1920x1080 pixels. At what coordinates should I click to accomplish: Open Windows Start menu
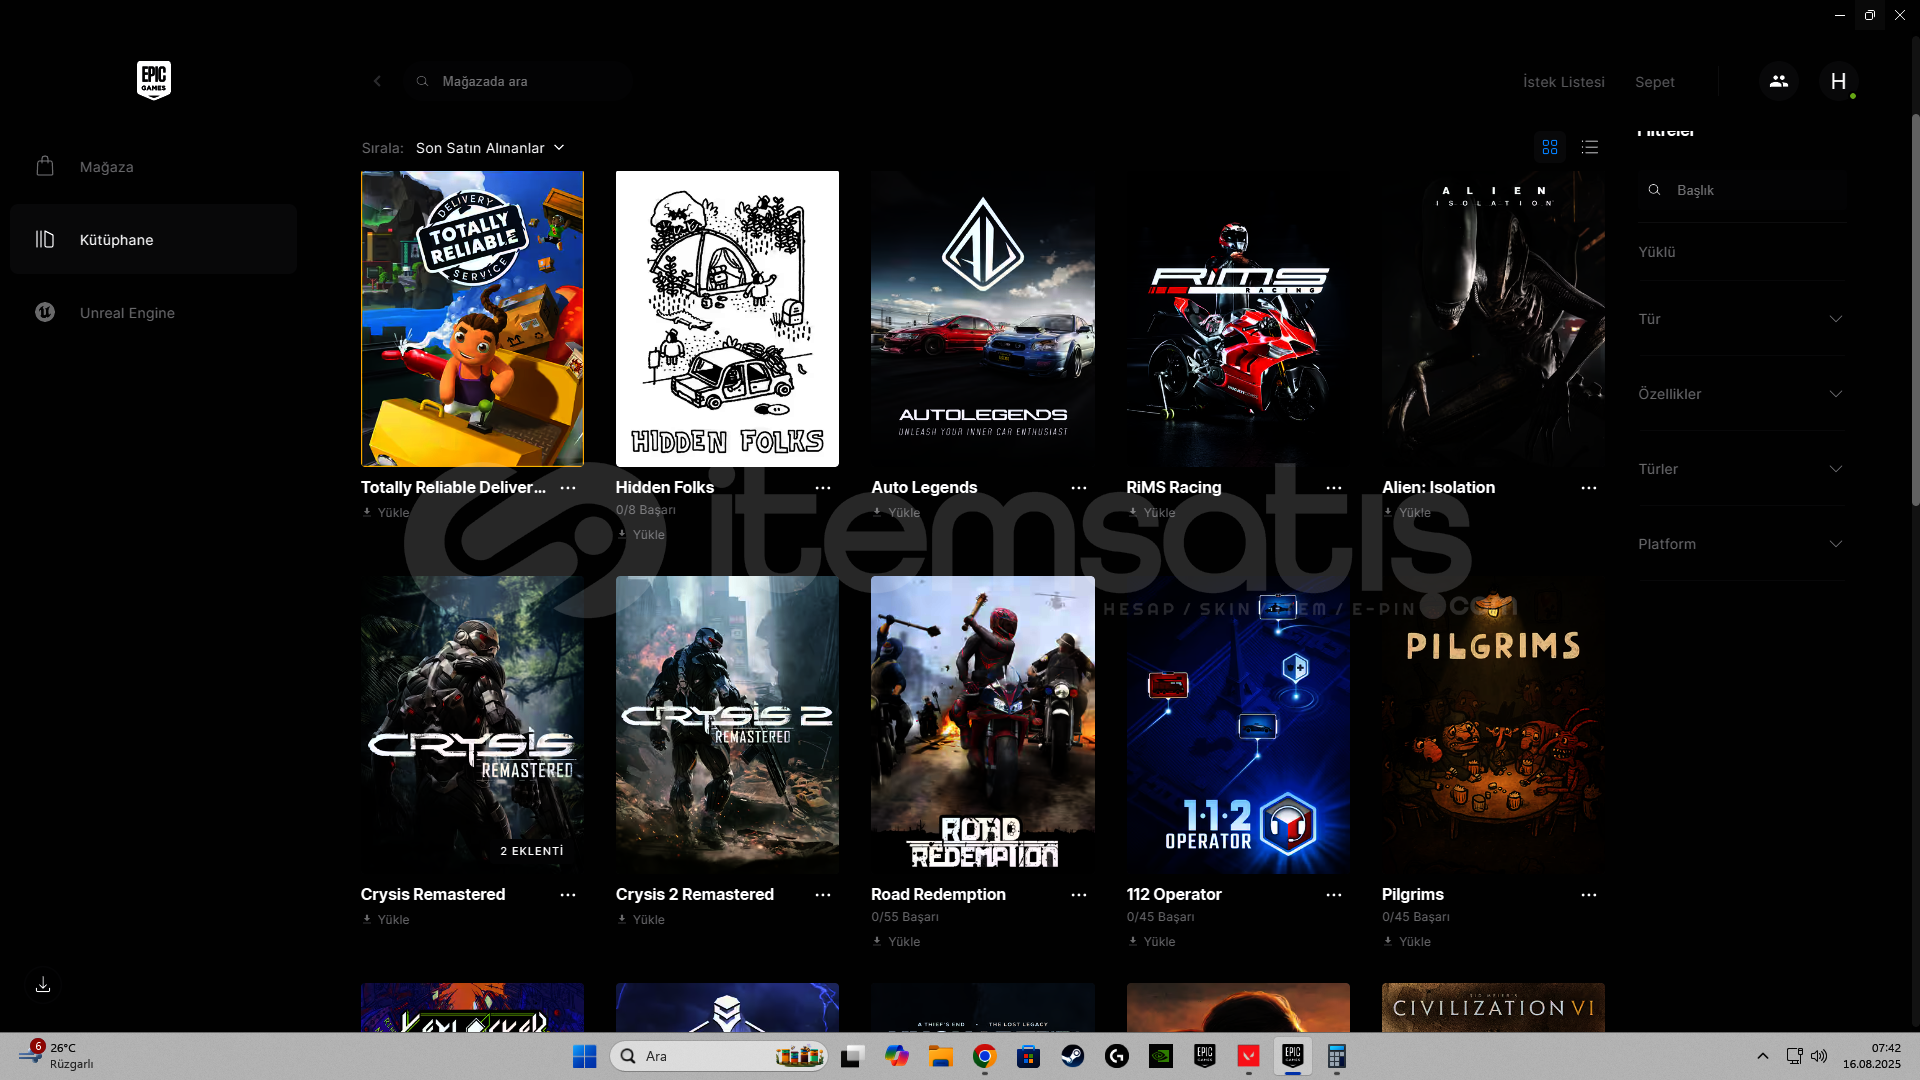point(585,1056)
